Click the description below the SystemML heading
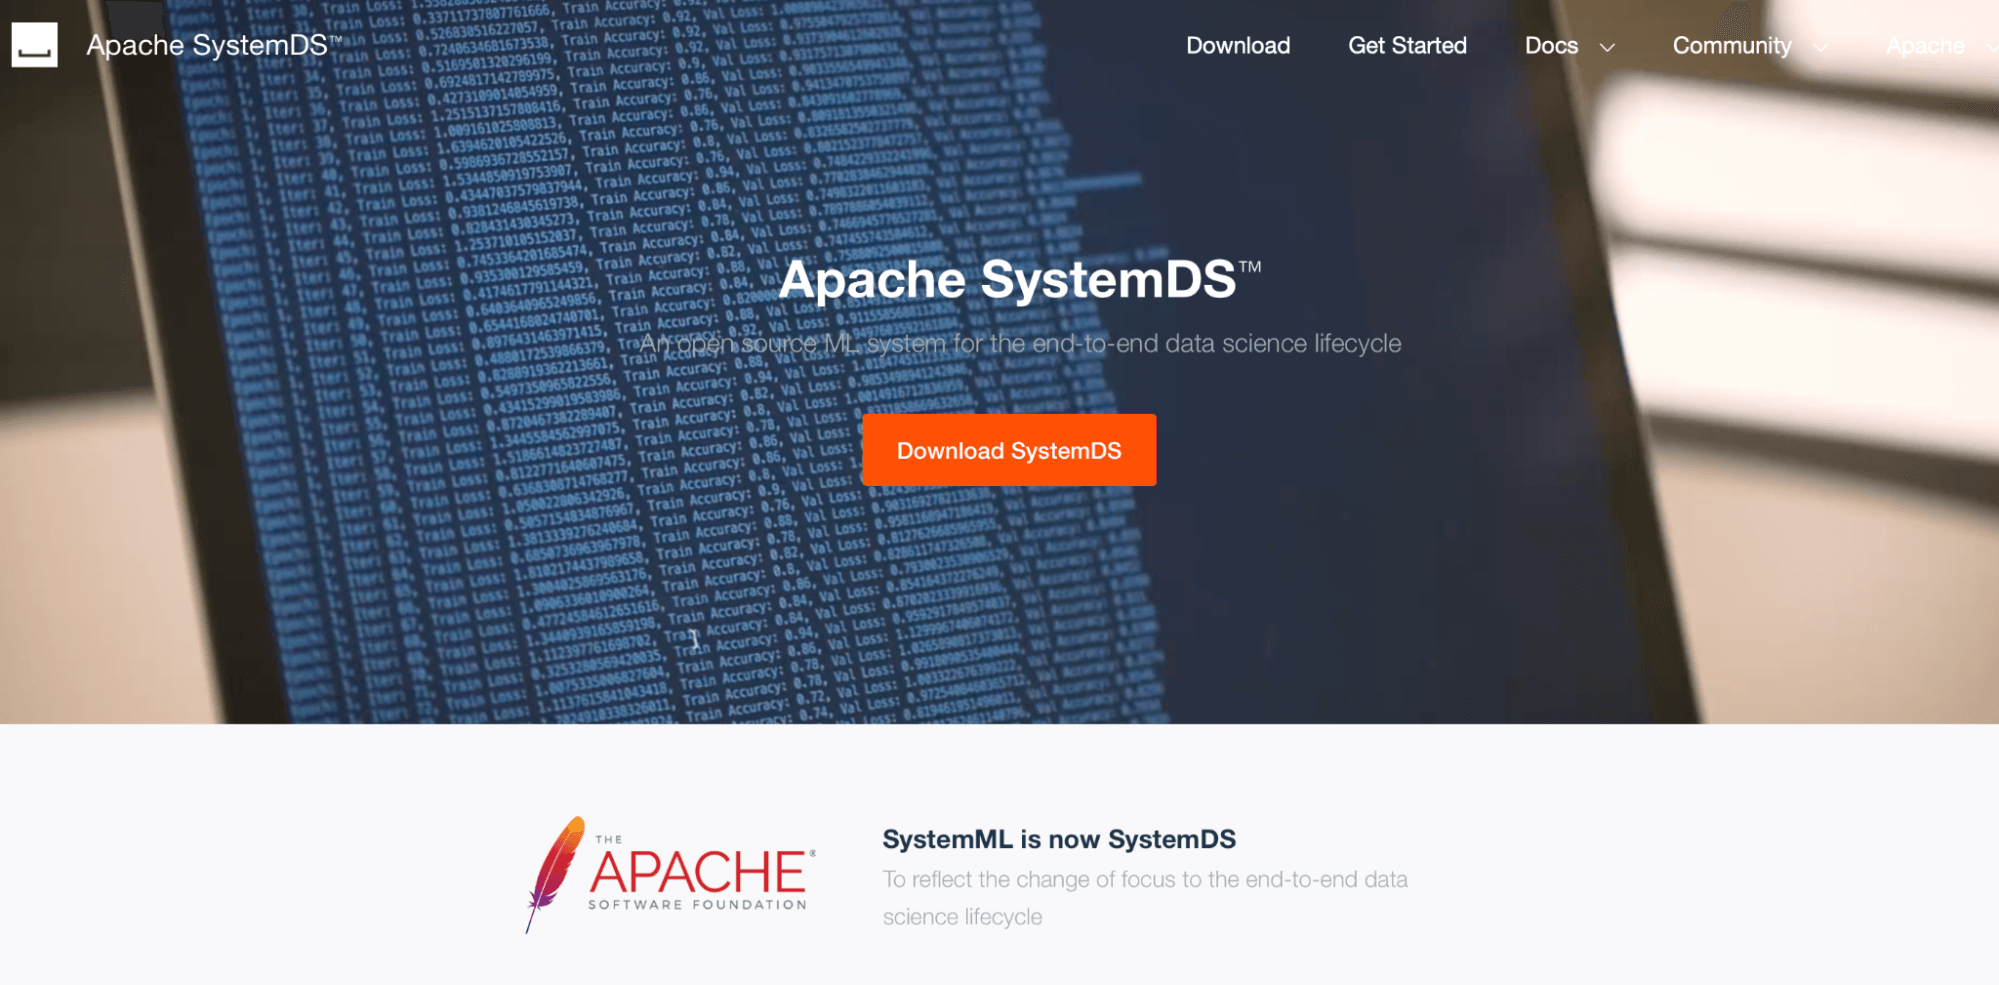Screen dimensions: 1999x985 (x=1144, y=897)
